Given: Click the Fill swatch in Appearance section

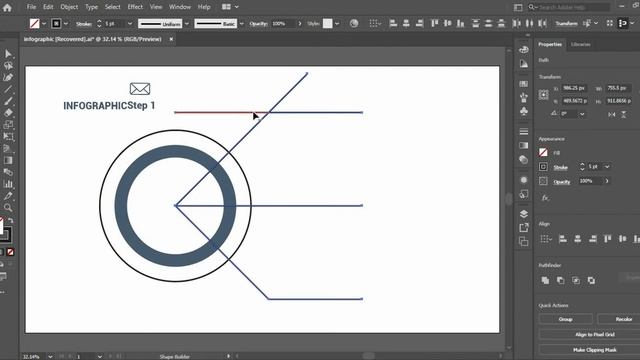Looking at the screenshot, I should pyautogui.click(x=543, y=152).
